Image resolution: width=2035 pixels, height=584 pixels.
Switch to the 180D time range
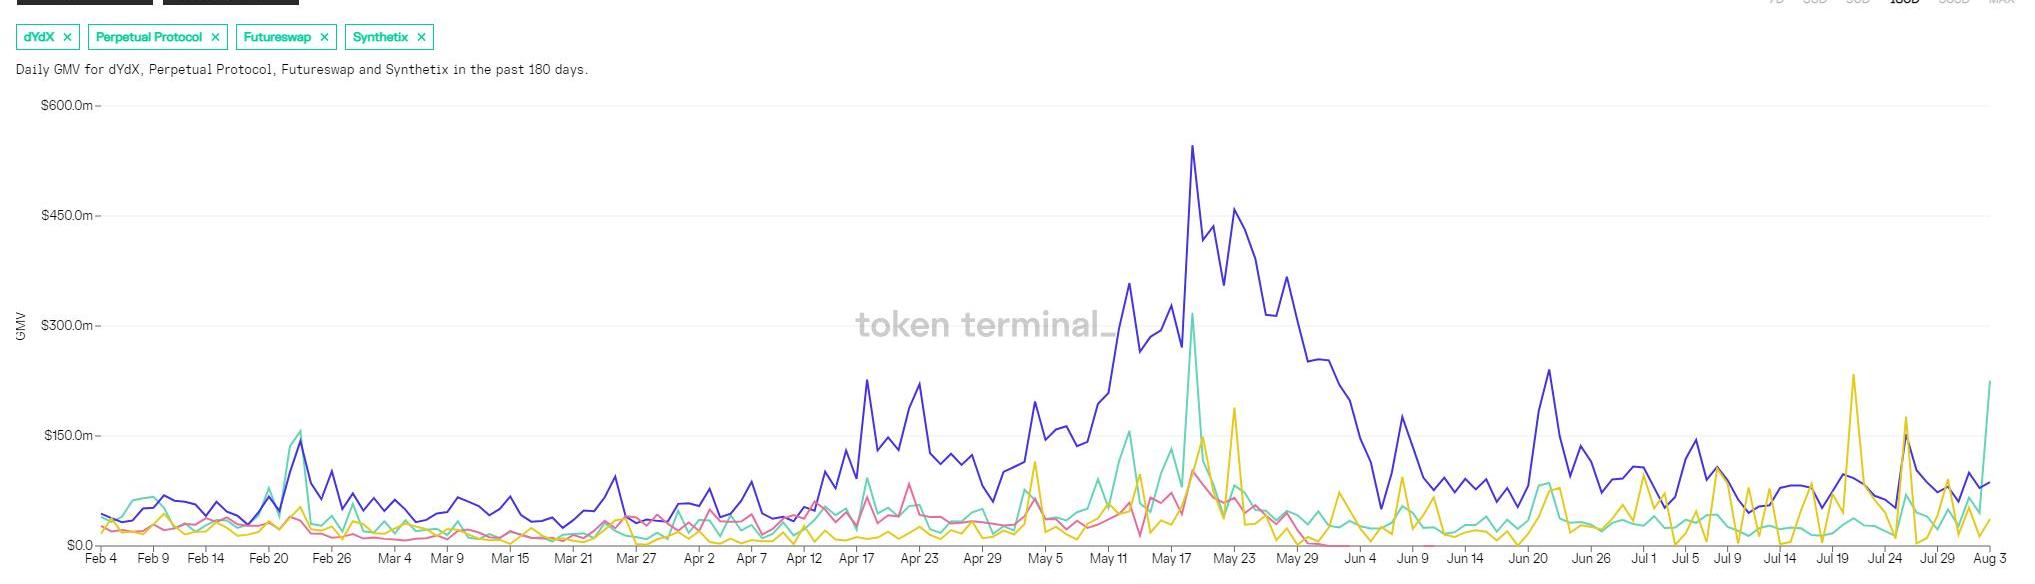pos(1904,2)
